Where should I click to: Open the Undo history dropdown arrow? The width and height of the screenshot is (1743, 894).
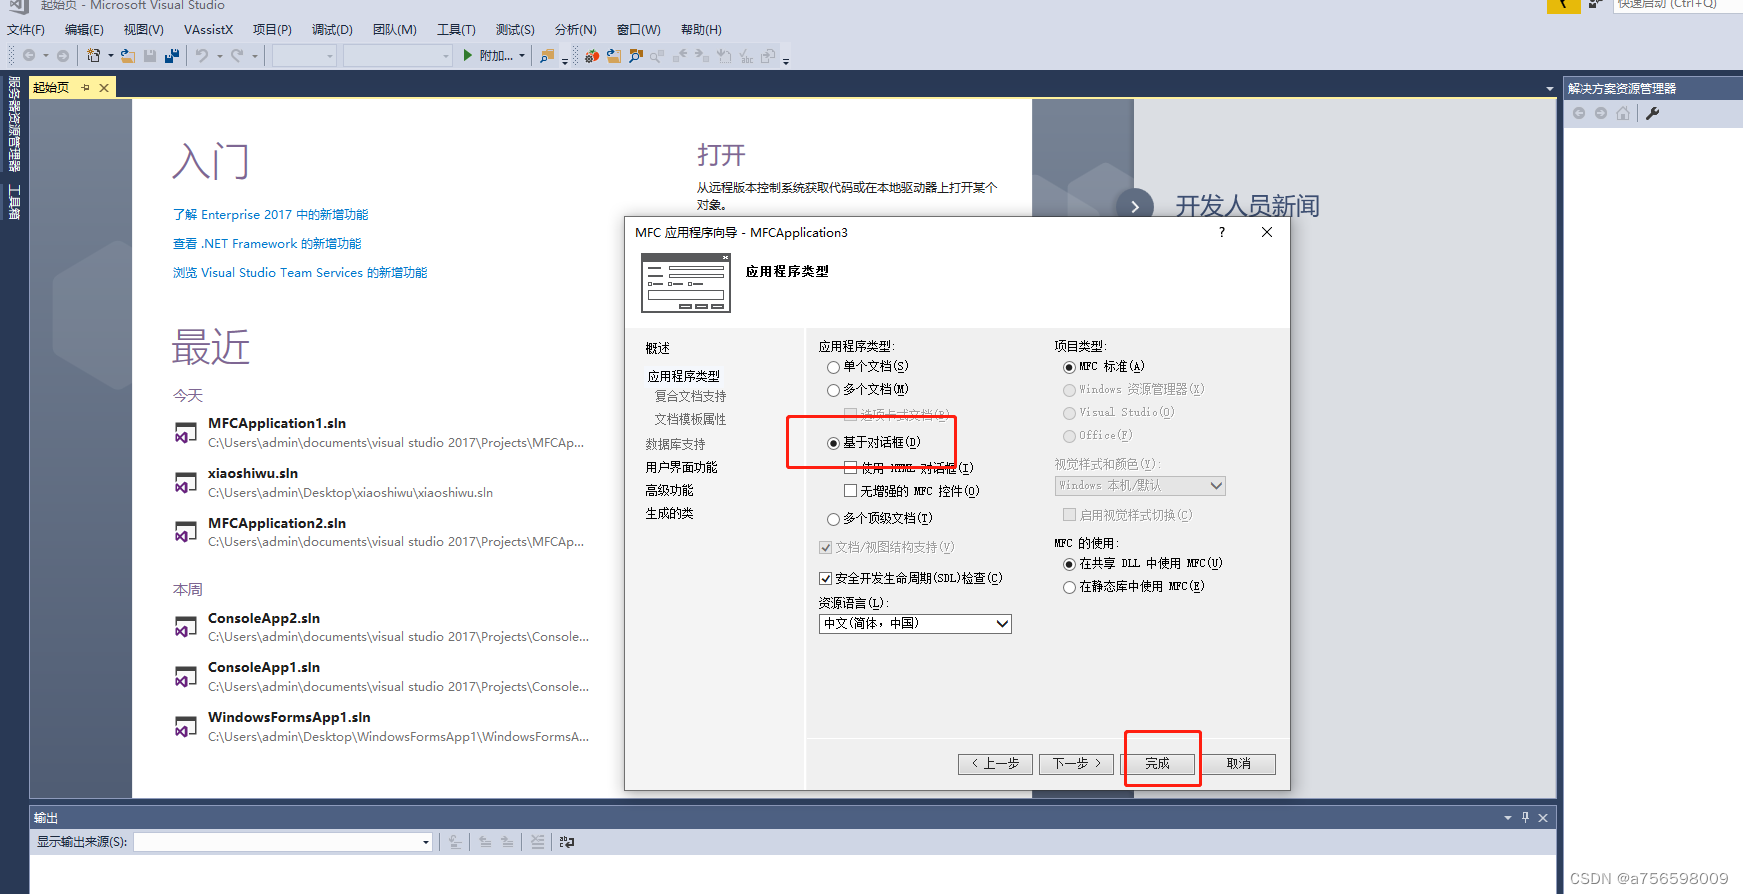point(219,56)
